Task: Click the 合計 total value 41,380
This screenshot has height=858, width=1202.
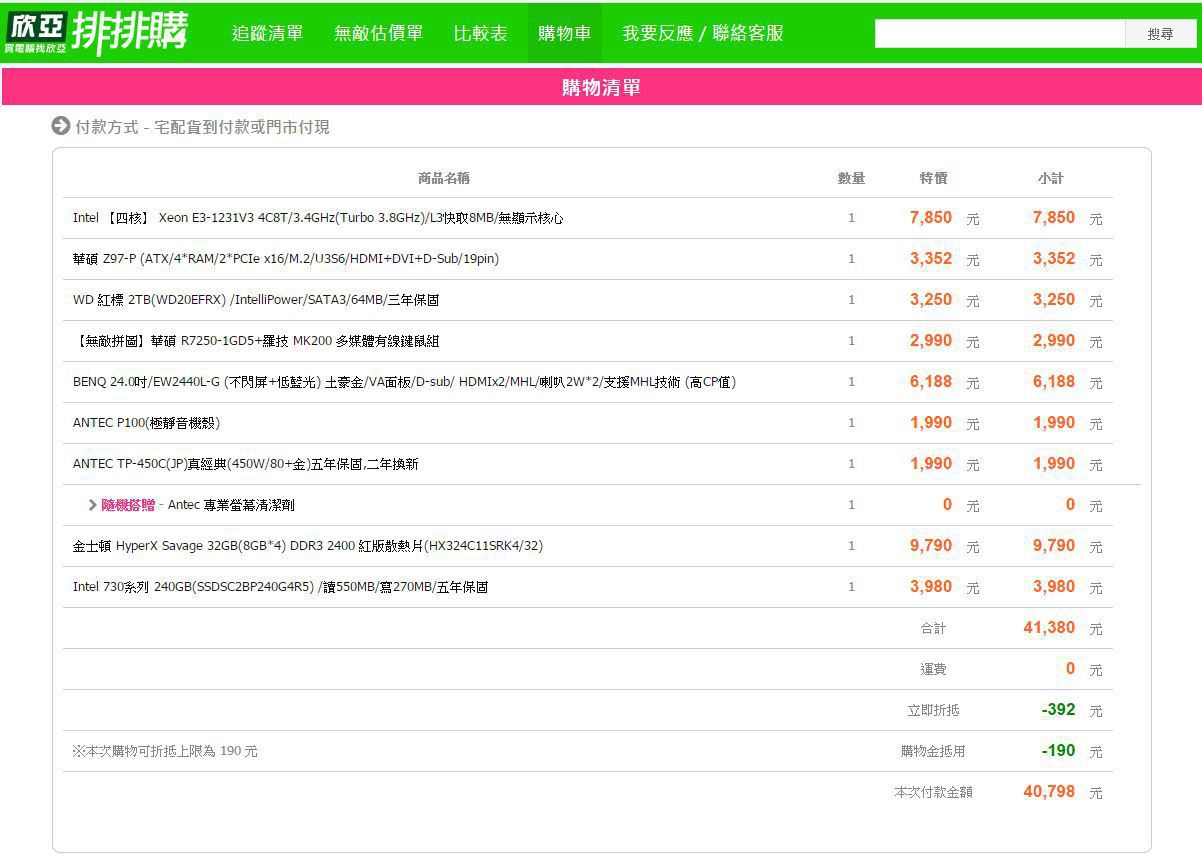Action: 1049,627
